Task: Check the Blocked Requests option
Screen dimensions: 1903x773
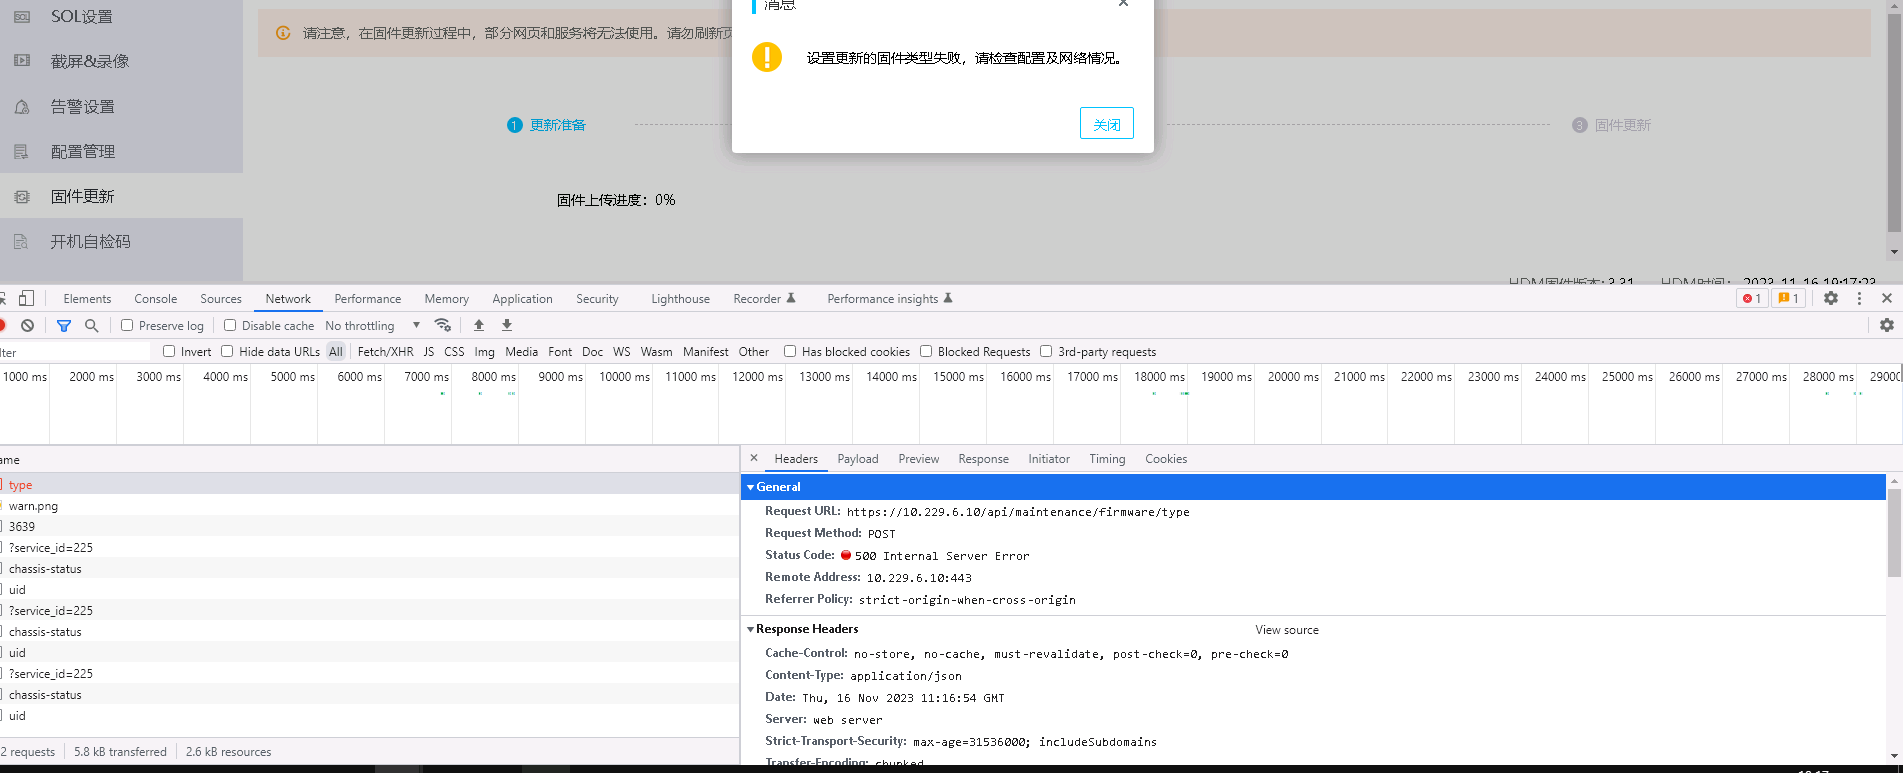Action: pos(926,351)
